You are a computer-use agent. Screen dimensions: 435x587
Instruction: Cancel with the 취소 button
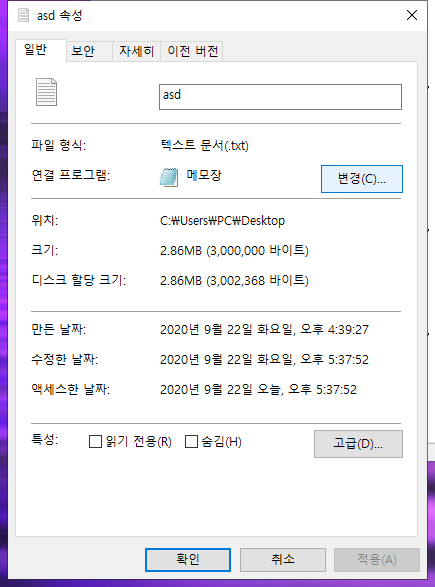[x=283, y=560]
